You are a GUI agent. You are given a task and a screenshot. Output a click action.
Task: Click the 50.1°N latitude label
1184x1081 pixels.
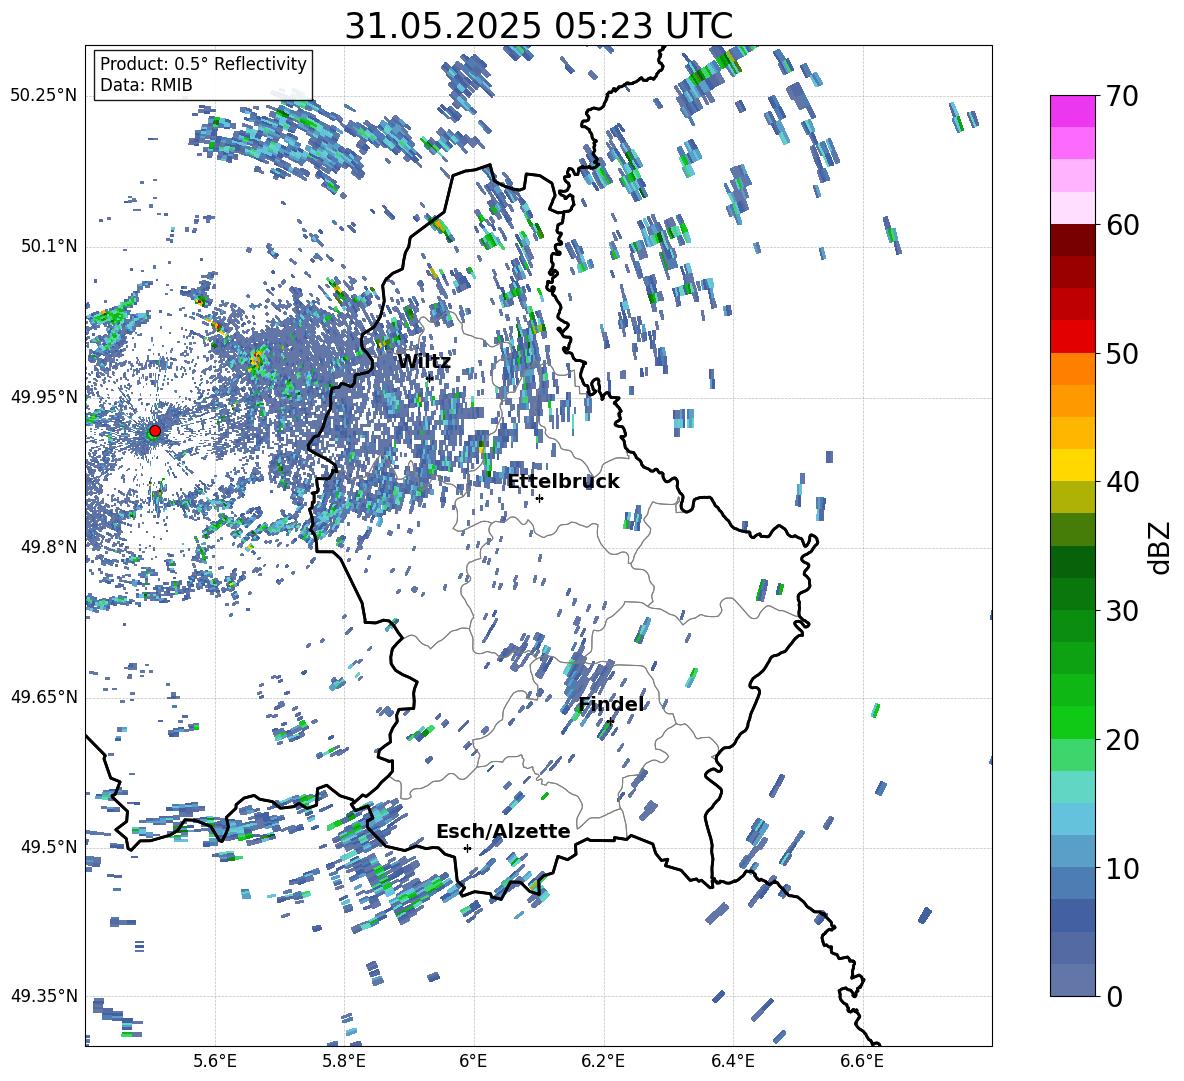pyautogui.click(x=49, y=246)
